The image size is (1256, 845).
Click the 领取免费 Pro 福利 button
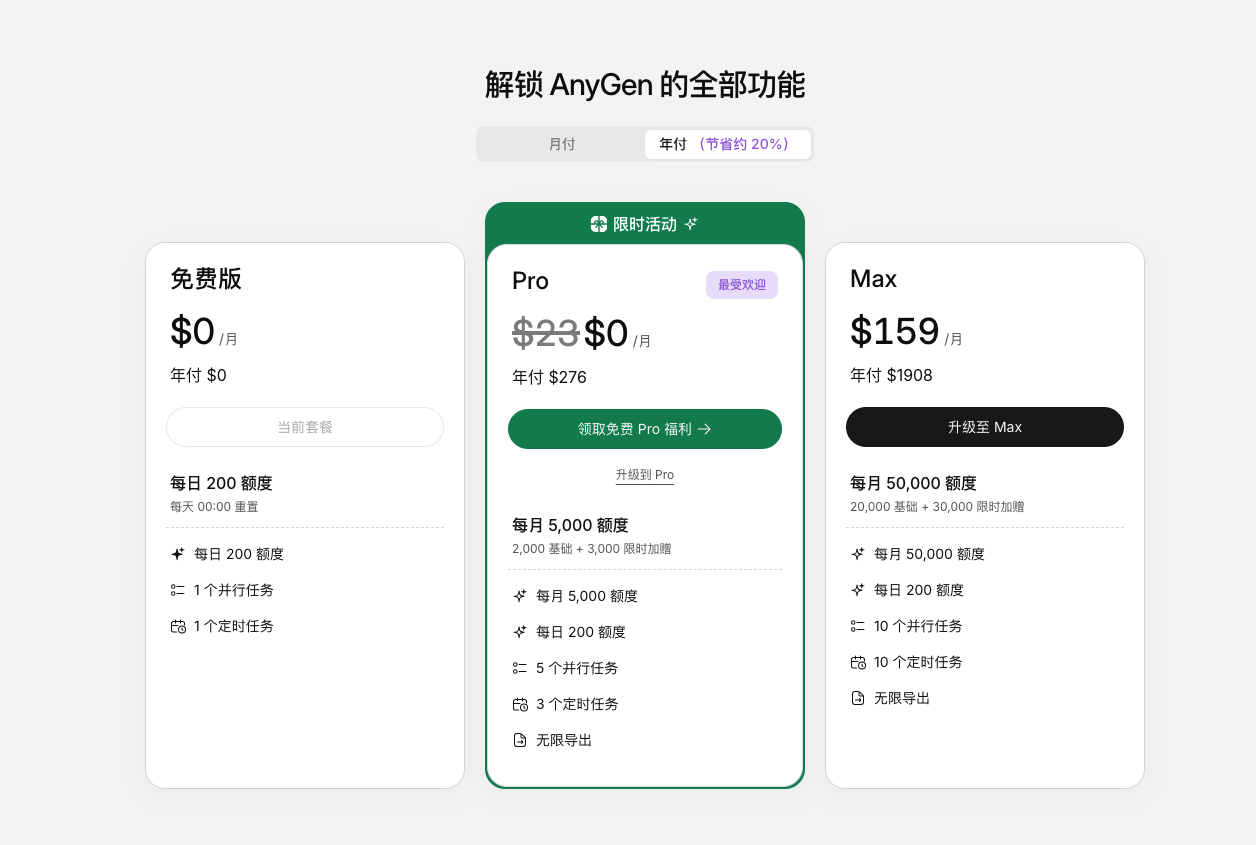[x=645, y=428]
